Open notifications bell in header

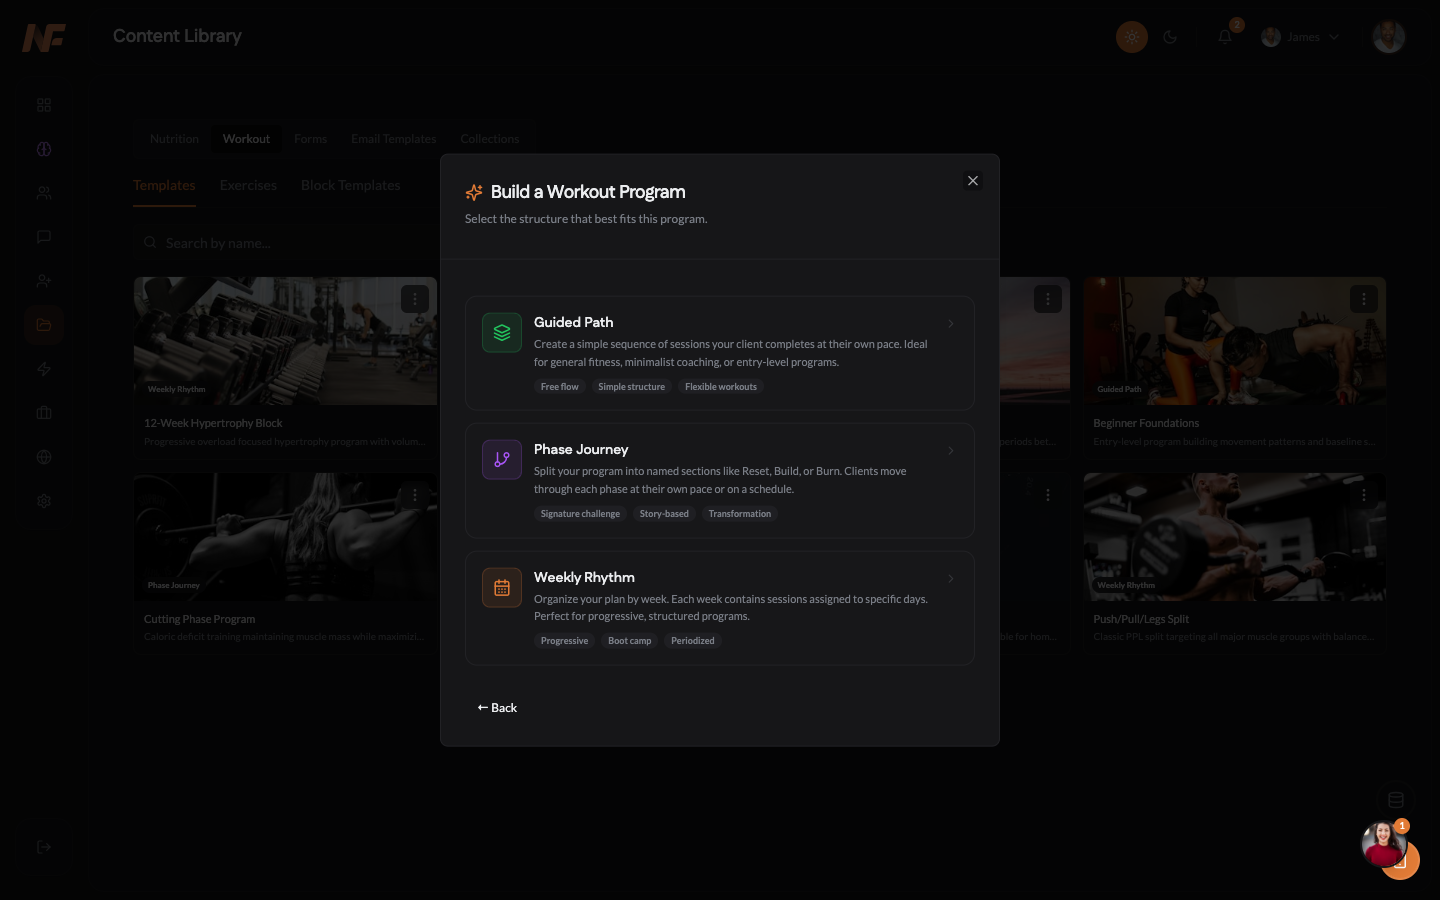coord(1225,37)
